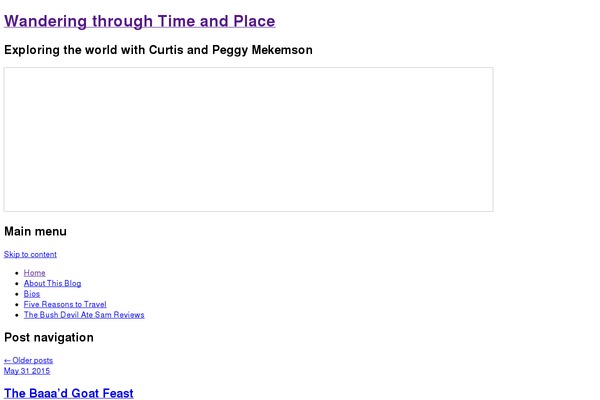Go to the Home menu item
This screenshot has height=400, width=600.
(34, 273)
